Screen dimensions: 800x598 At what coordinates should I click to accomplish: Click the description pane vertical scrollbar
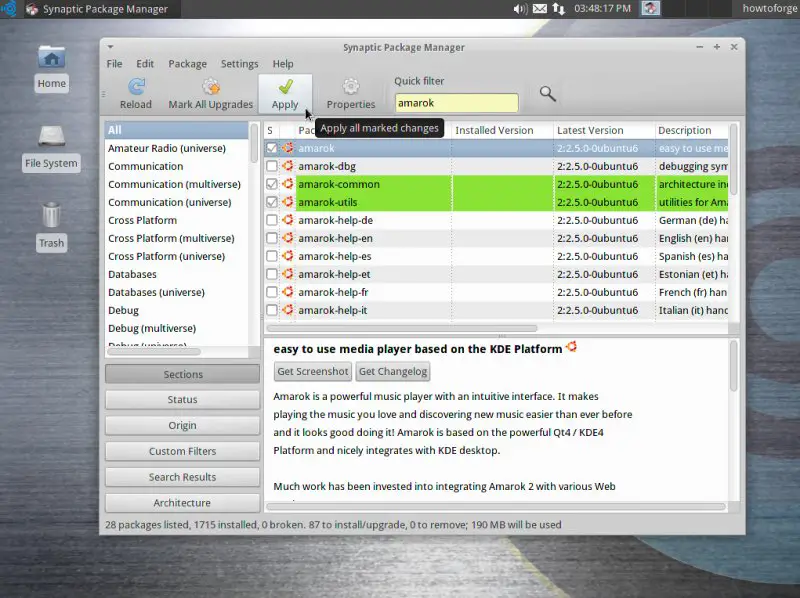tap(734, 366)
